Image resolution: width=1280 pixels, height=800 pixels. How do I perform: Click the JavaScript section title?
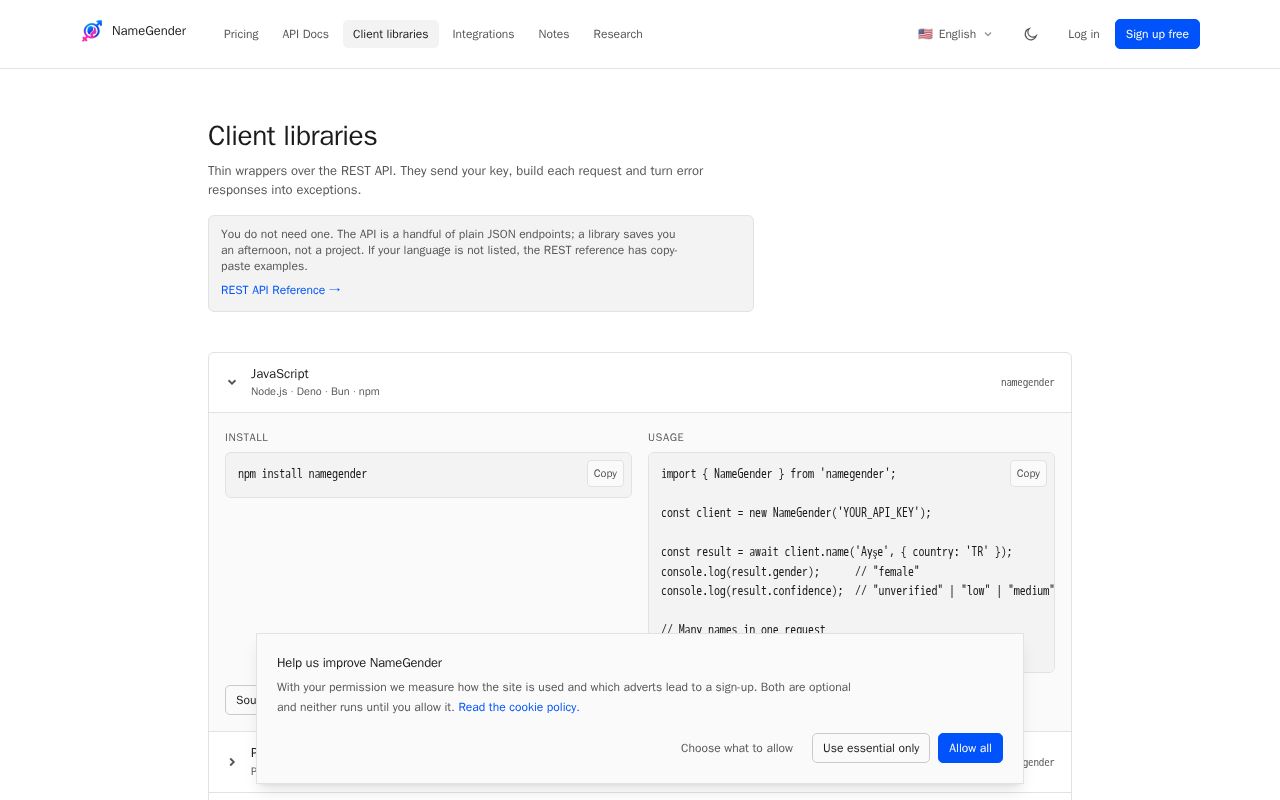coord(280,374)
